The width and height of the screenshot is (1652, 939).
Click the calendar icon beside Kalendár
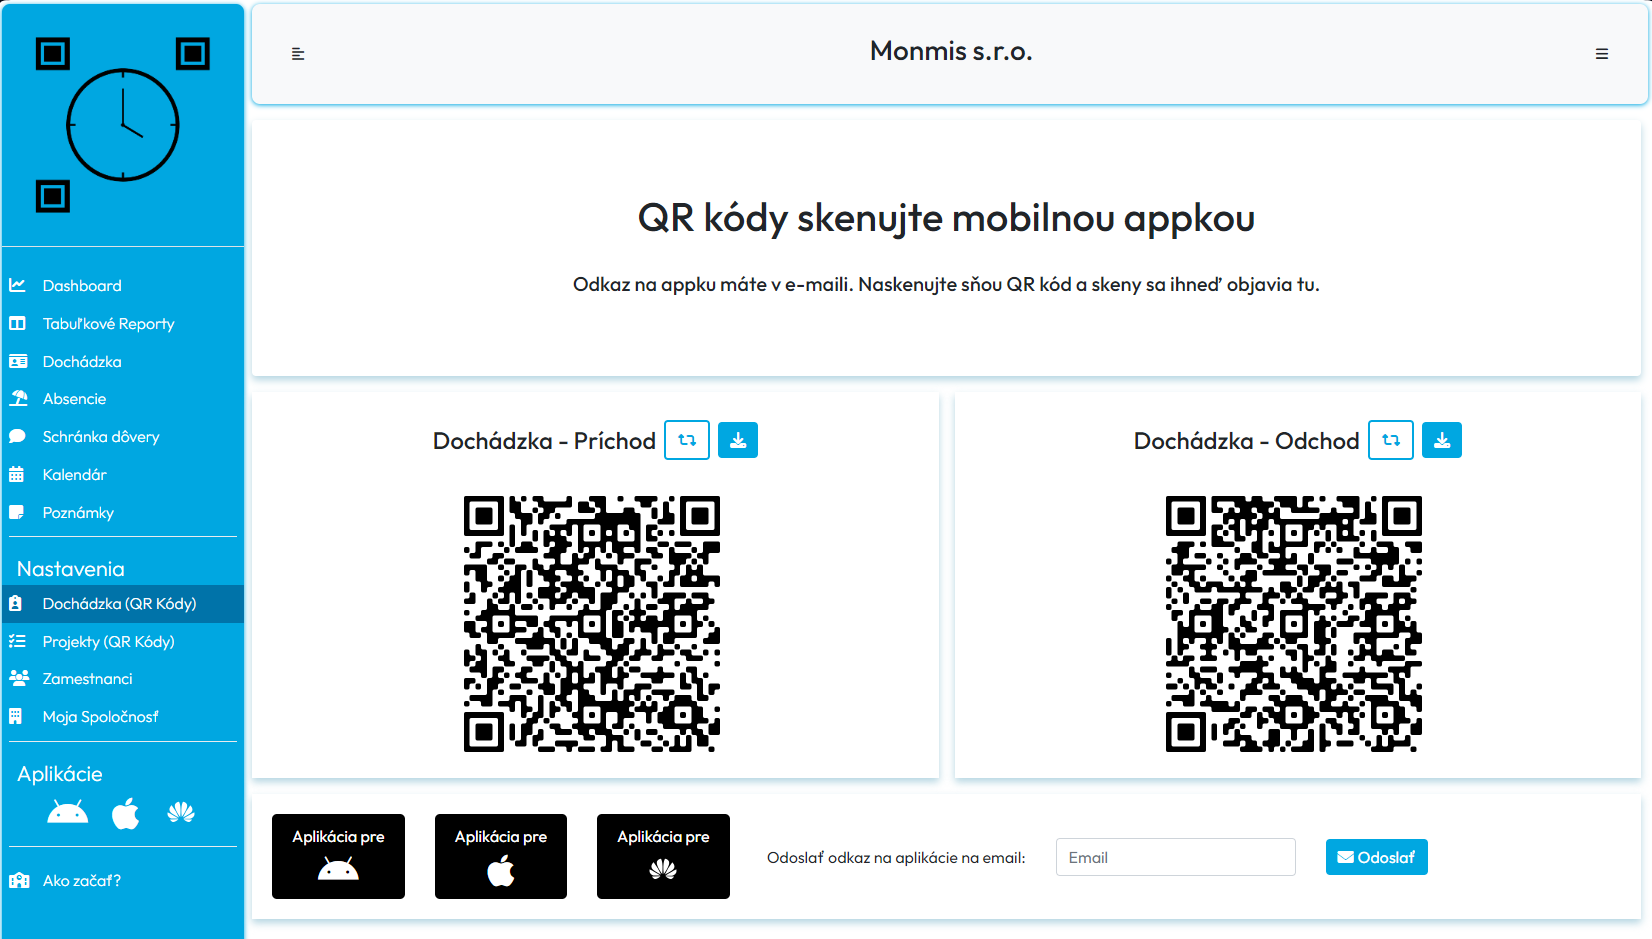(16, 474)
